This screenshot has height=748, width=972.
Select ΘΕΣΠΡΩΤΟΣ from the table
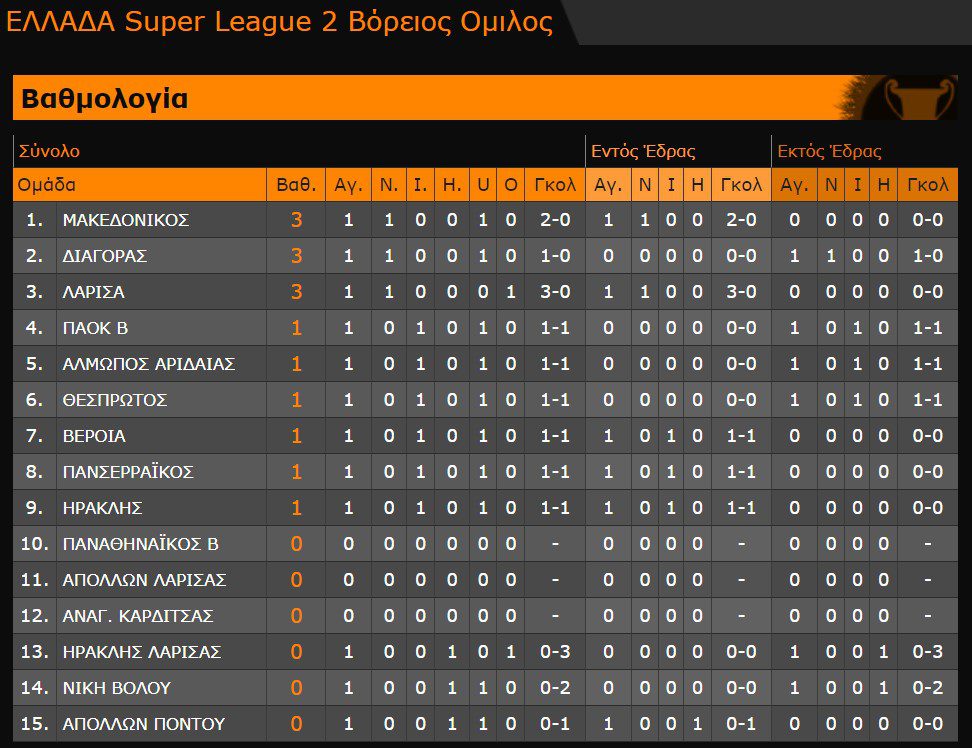coord(114,400)
